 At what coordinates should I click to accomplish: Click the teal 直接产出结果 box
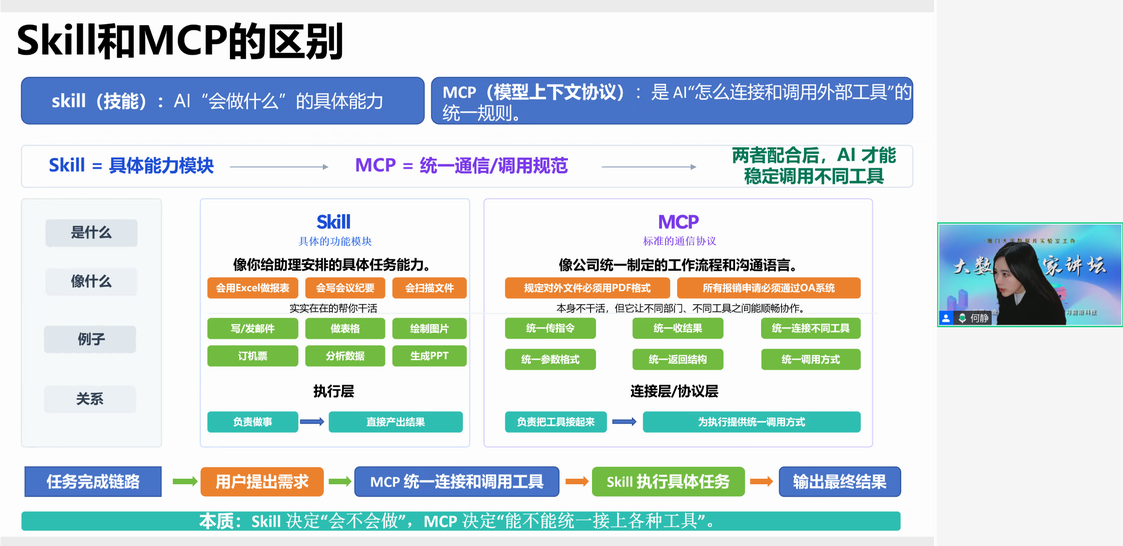point(395,422)
